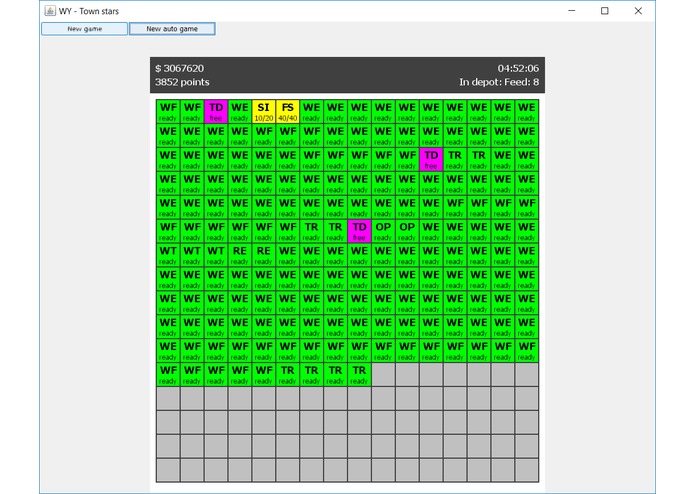Minimize the WY - Town stars window
The width and height of the screenshot is (695, 494).
572,11
